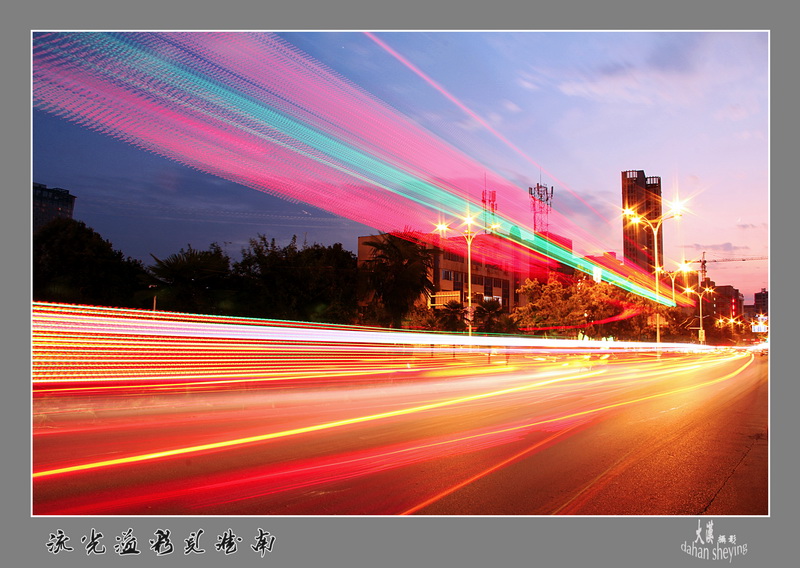Select the red and white communication tower
Screen dimensions: 800x568
(541, 205)
